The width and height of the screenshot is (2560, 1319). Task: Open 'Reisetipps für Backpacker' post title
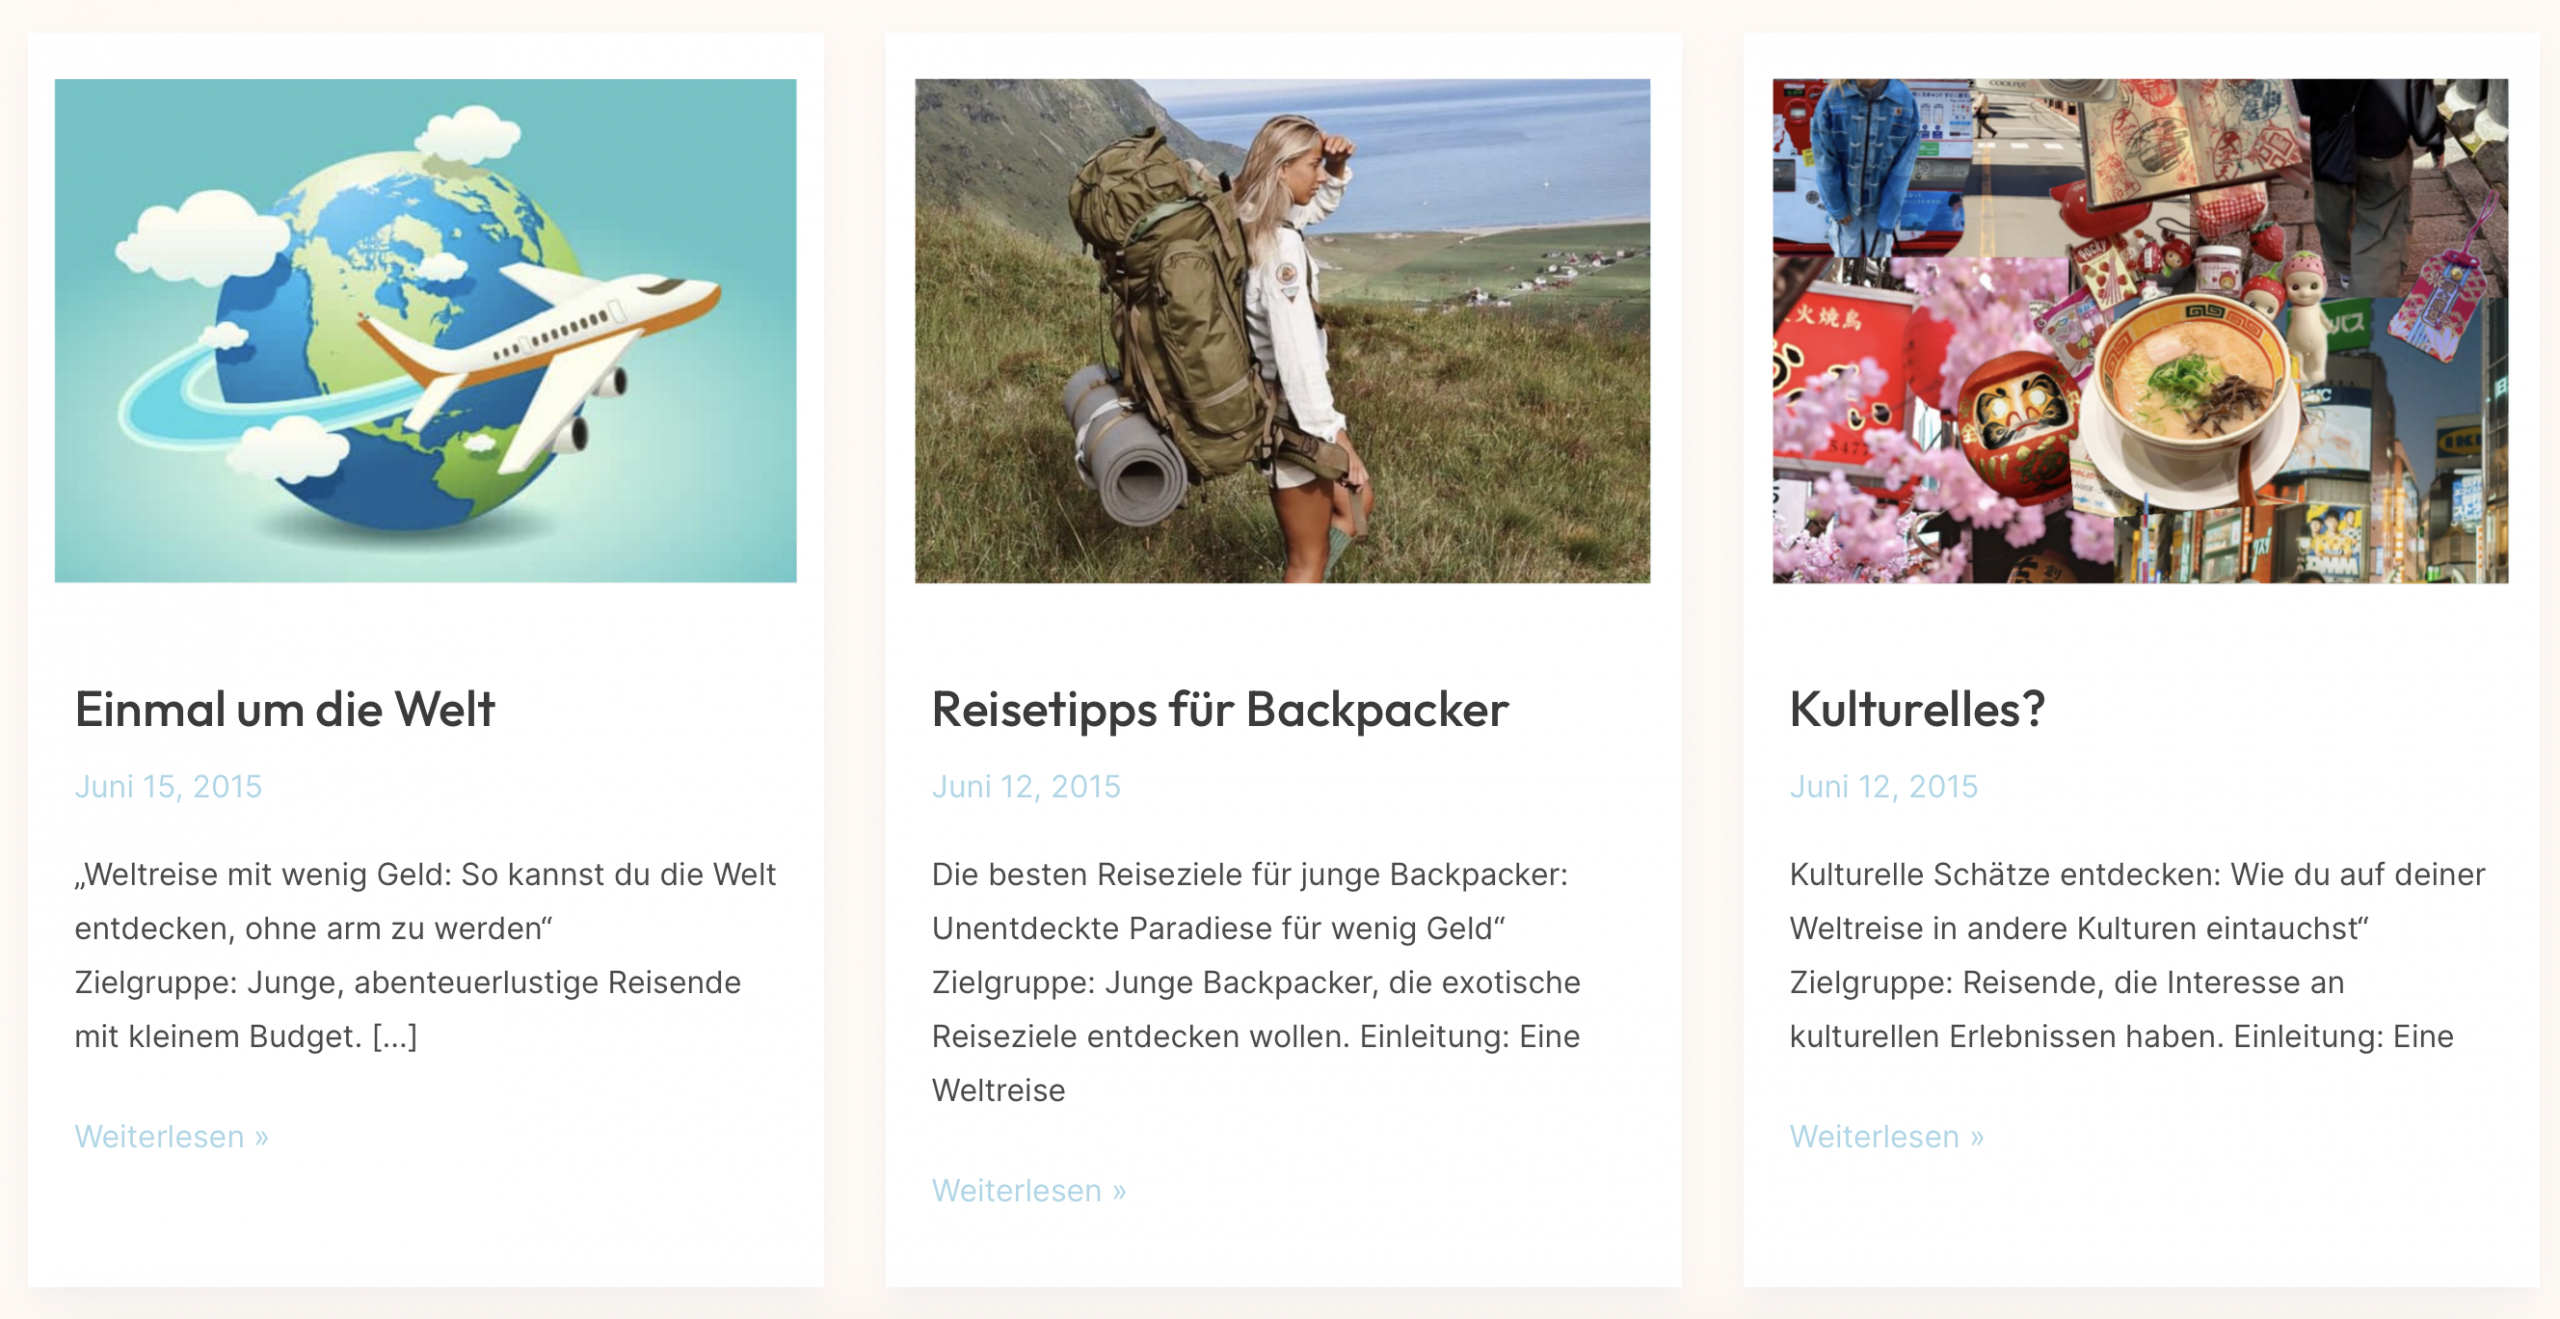[1220, 710]
